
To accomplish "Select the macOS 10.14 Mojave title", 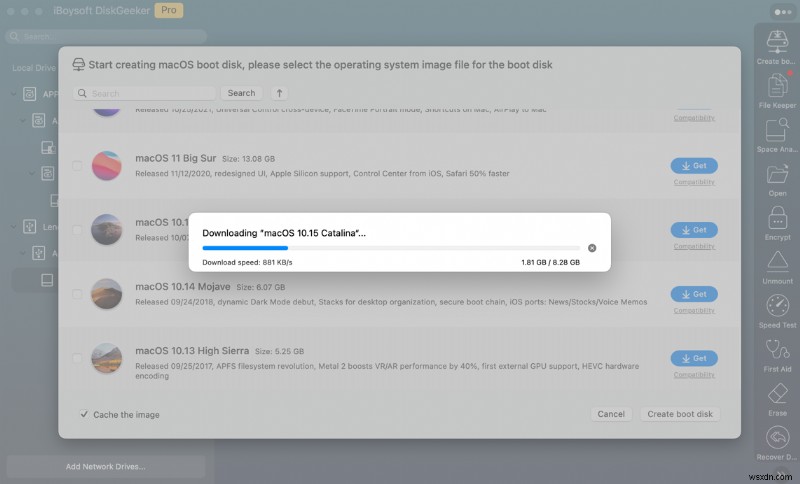I will pos(183,287).
